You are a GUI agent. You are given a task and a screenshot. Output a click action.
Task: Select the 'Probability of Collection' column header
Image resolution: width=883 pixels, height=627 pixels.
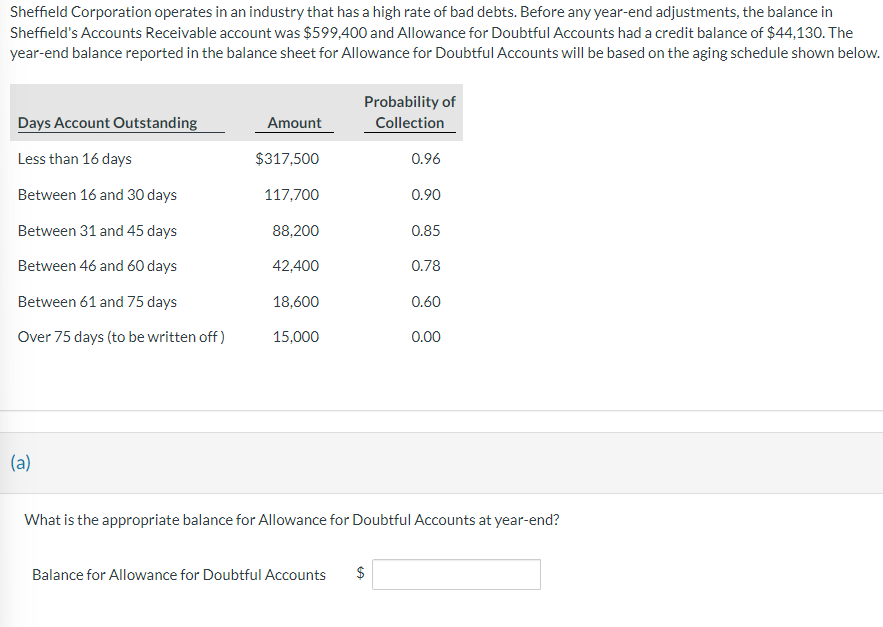410,112
